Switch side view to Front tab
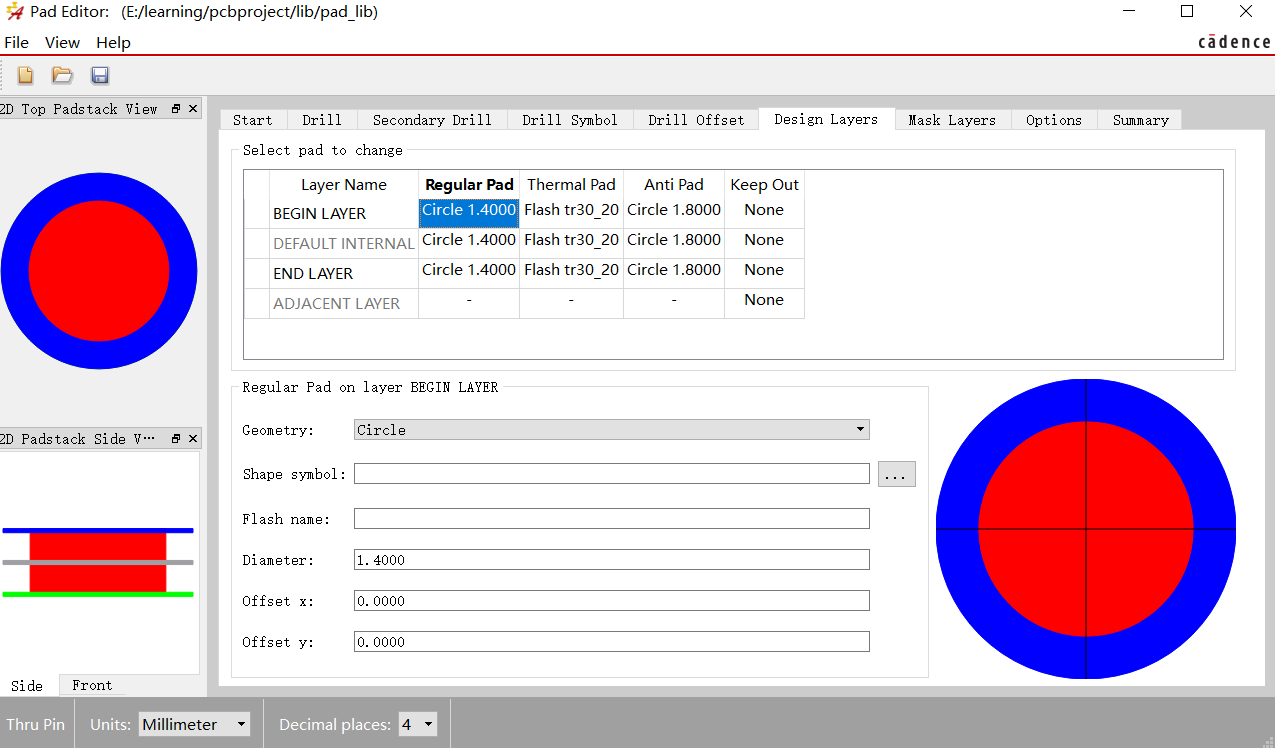Viewport: 1275px width, 748px height. point(92,685)
